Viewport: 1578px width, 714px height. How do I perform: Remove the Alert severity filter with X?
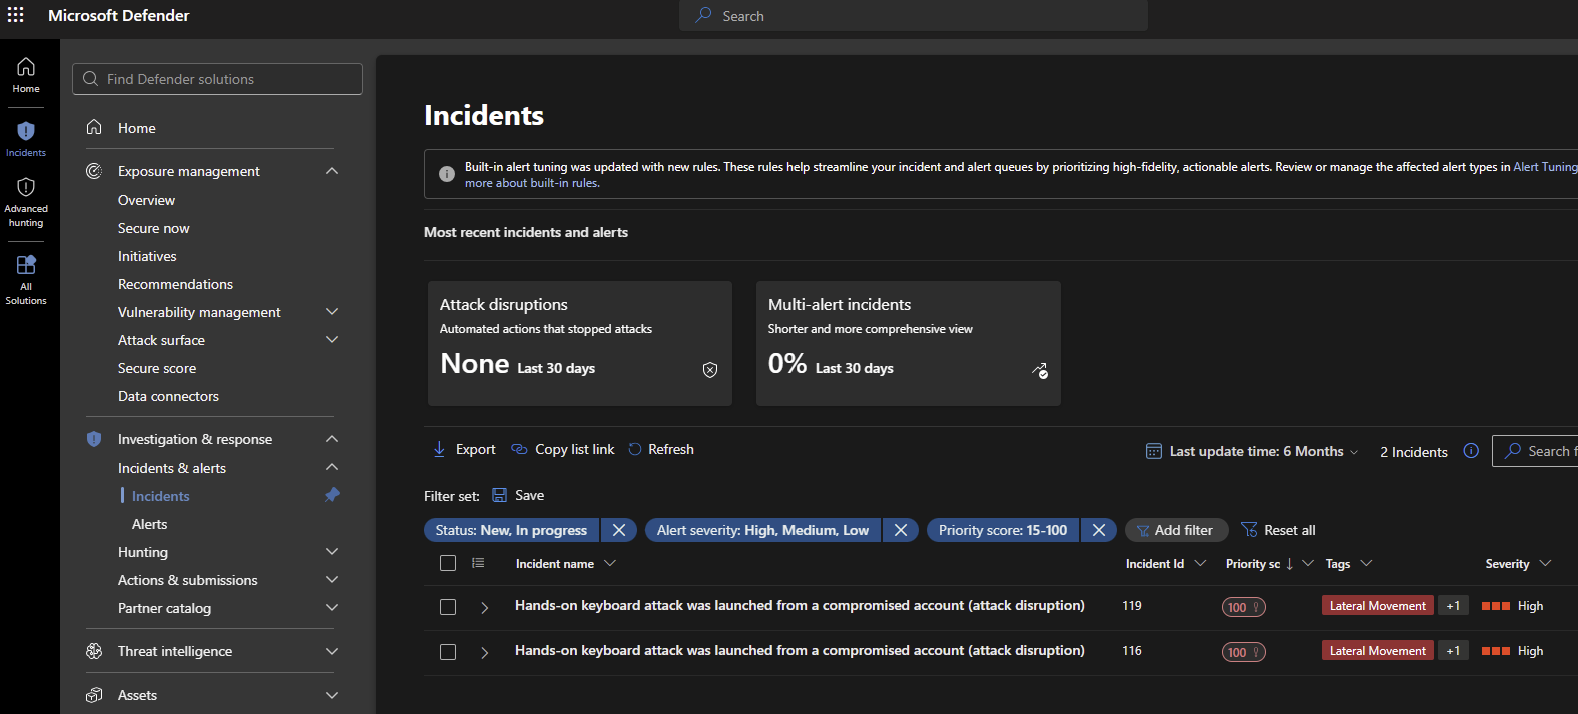tap(901, 530)
